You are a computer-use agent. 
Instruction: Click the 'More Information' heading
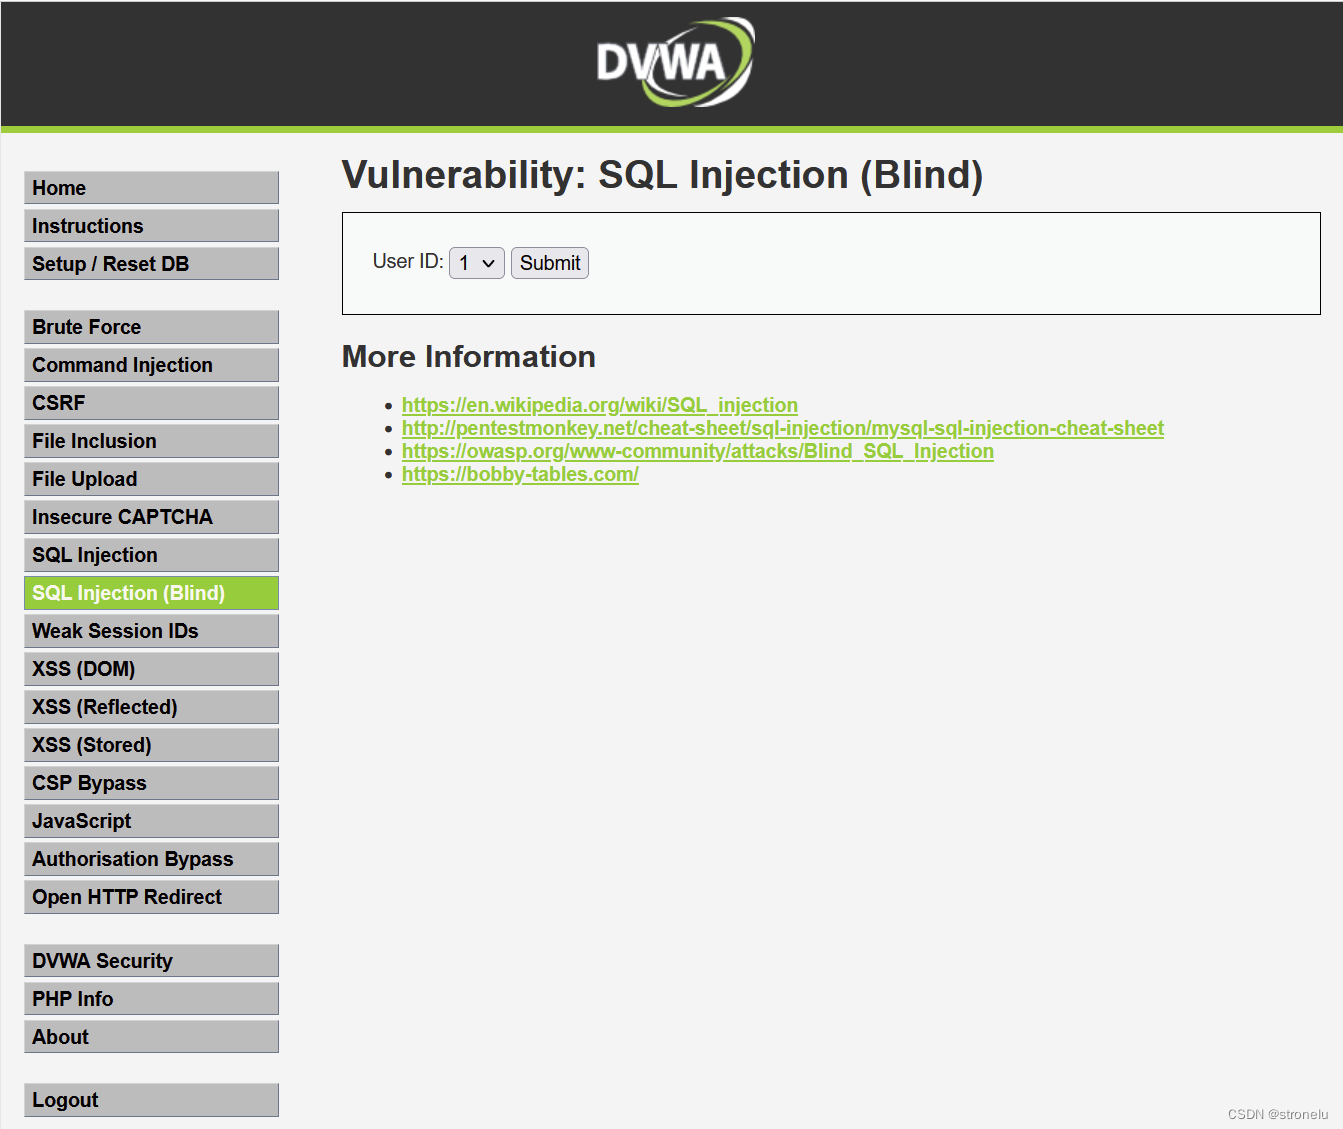[x=469, y=357]
